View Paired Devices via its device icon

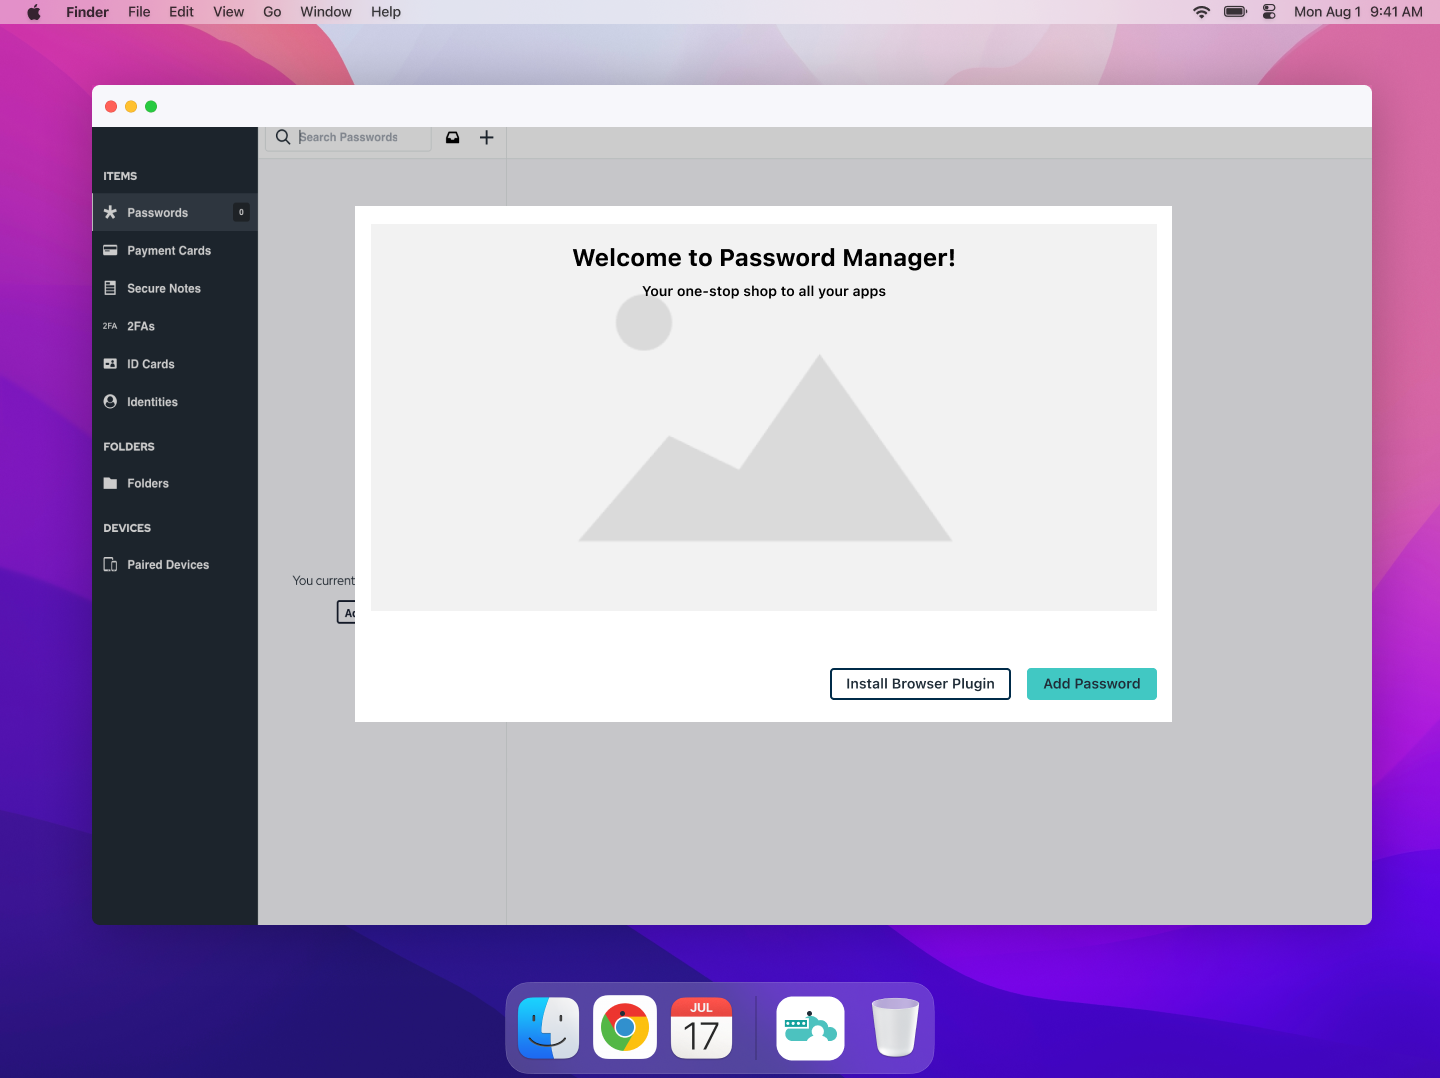click(x=110, y=564)
